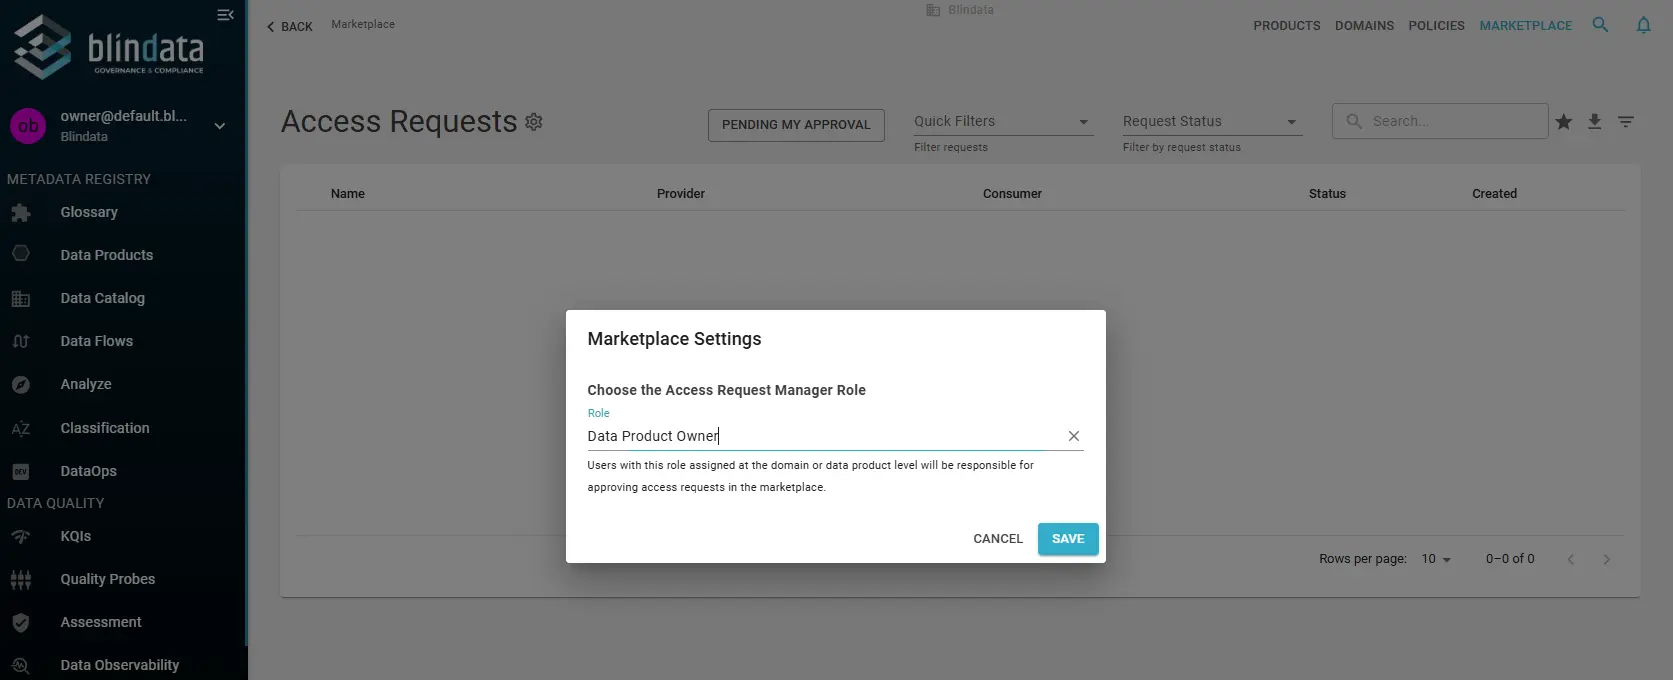This screenshot has height=680, width=1673.
Task: Click the Data Flows icon
Action: (21, 341)
